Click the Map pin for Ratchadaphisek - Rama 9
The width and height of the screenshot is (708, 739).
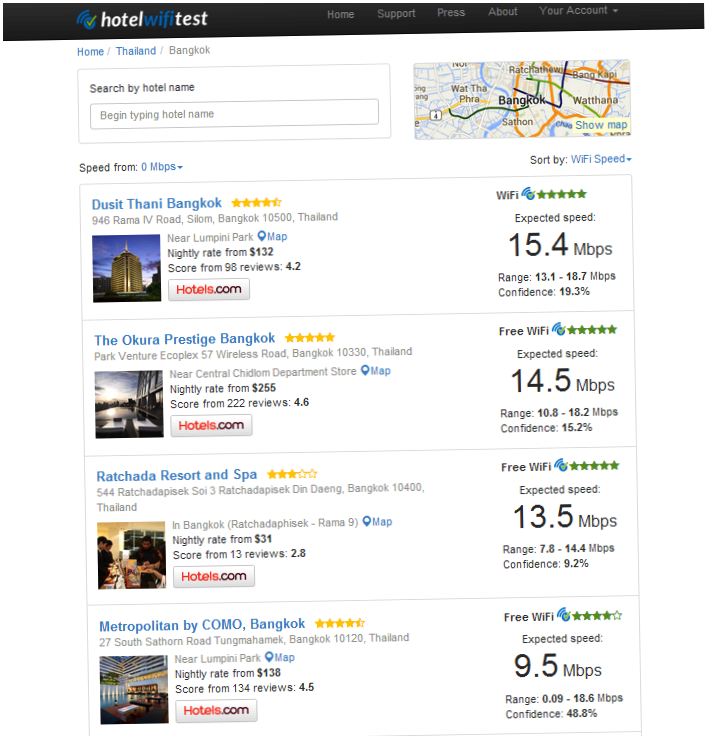coord(377,522)
